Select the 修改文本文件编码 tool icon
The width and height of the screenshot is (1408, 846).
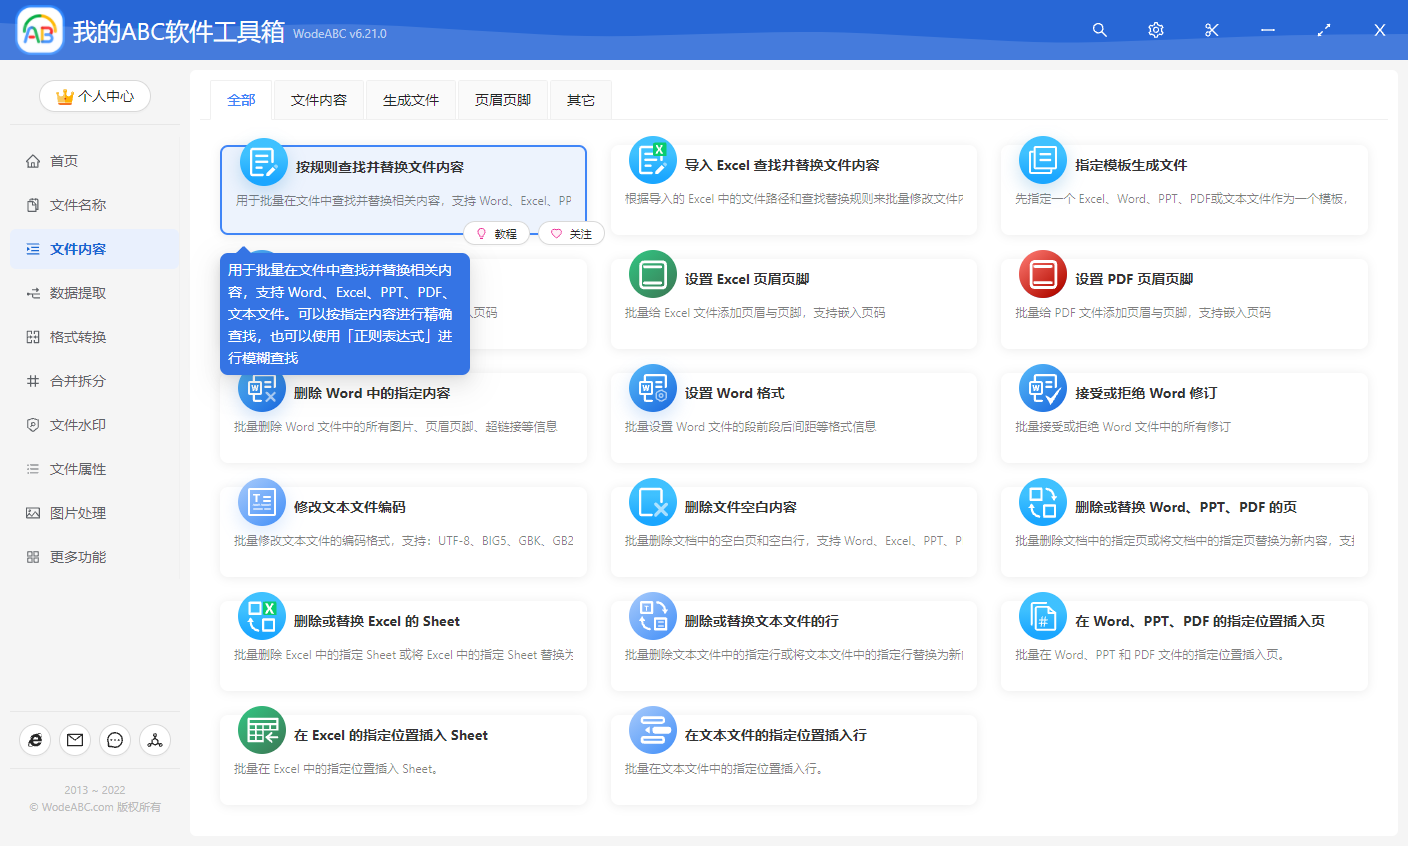coord(261,502)
